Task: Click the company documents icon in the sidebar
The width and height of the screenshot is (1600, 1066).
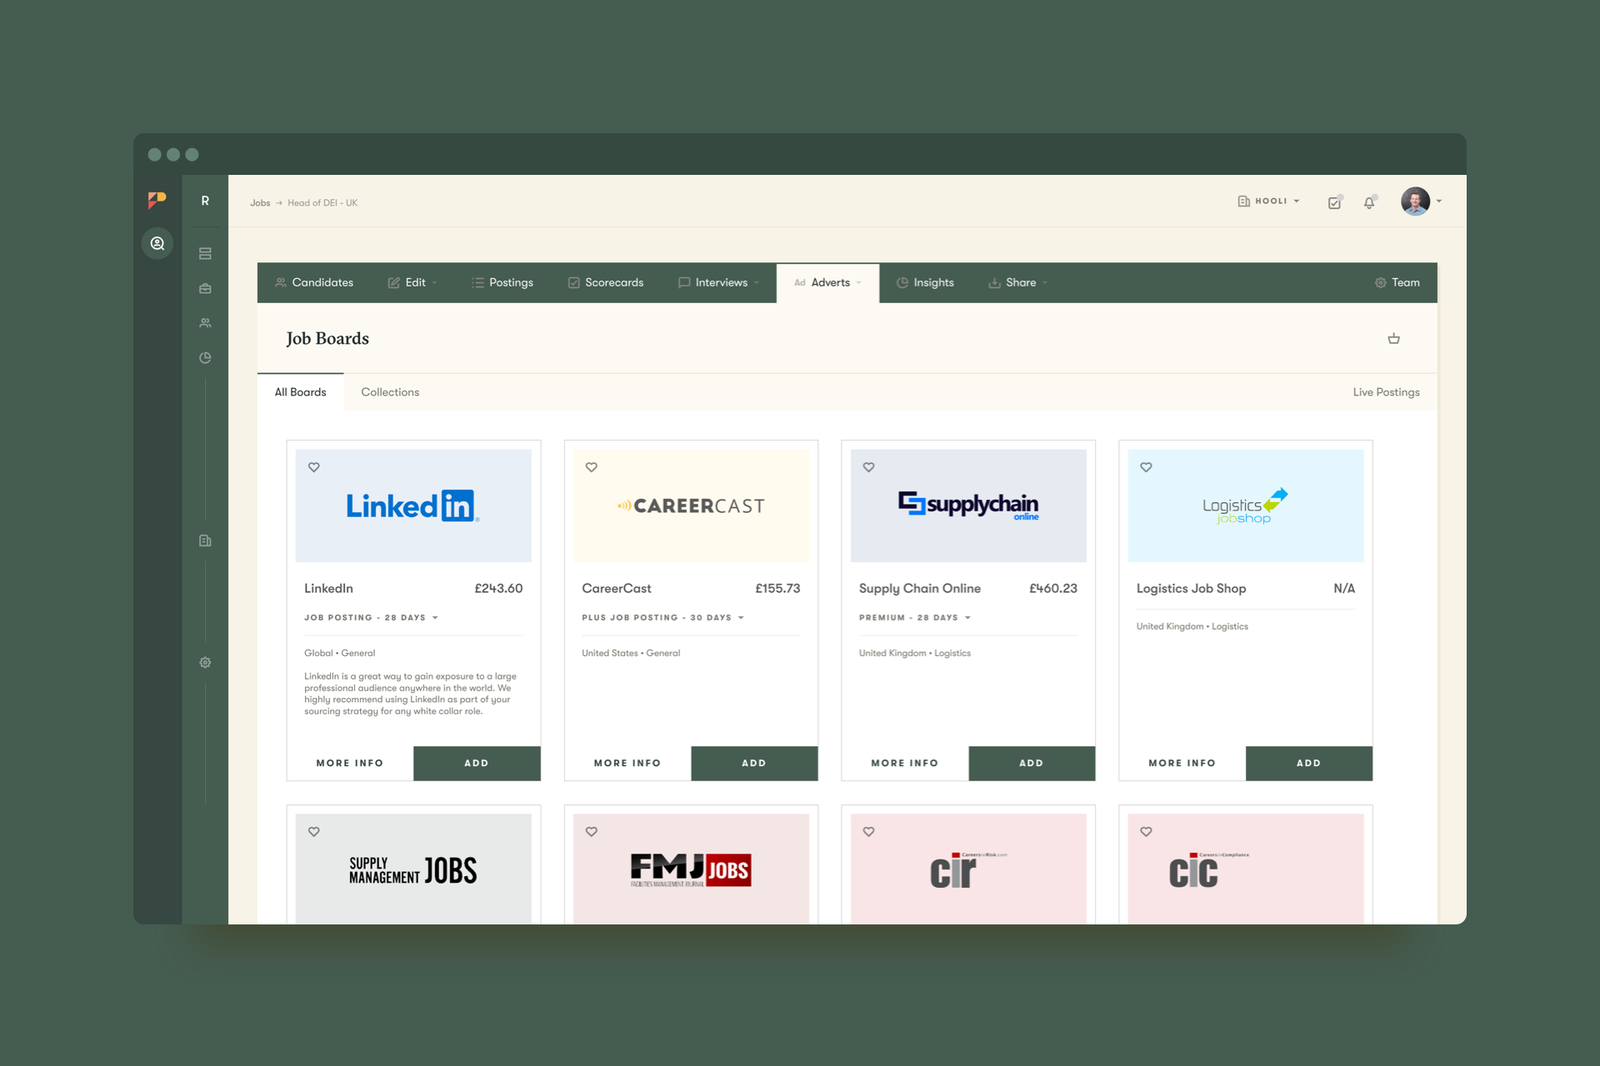Action: 205,540
